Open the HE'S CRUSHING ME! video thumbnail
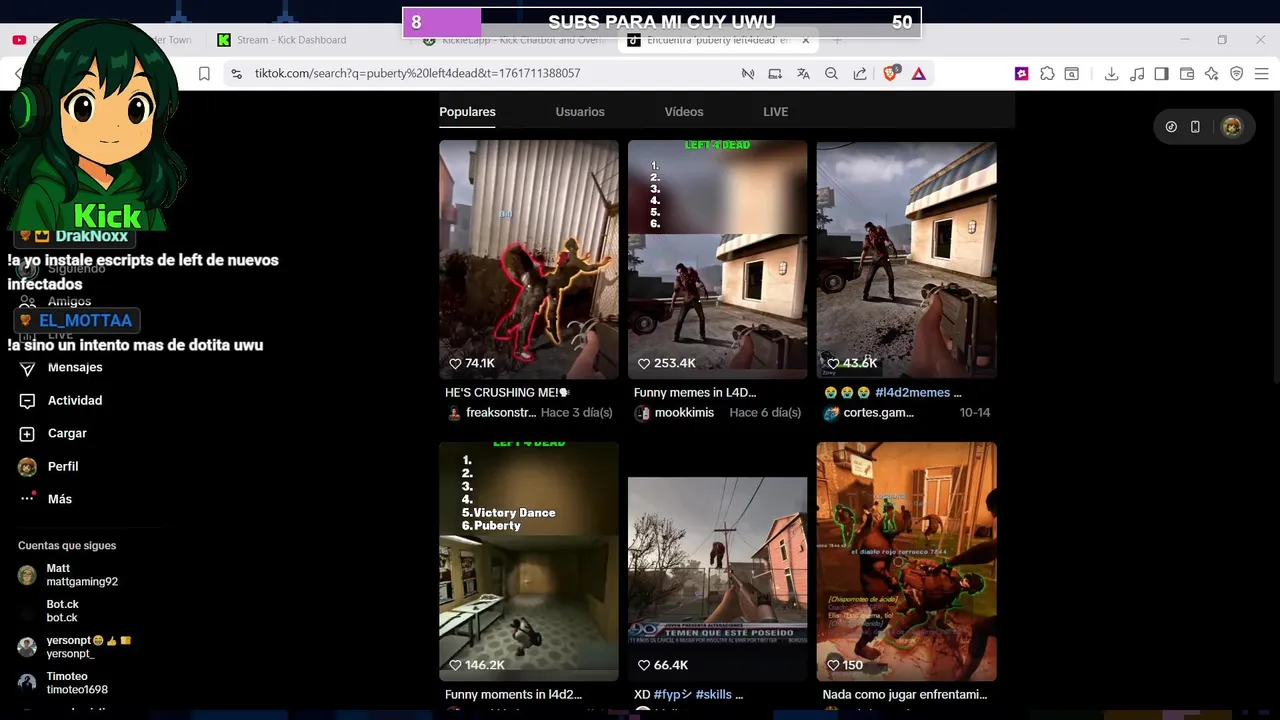The image size is (1280, 720). coord(529,259)
